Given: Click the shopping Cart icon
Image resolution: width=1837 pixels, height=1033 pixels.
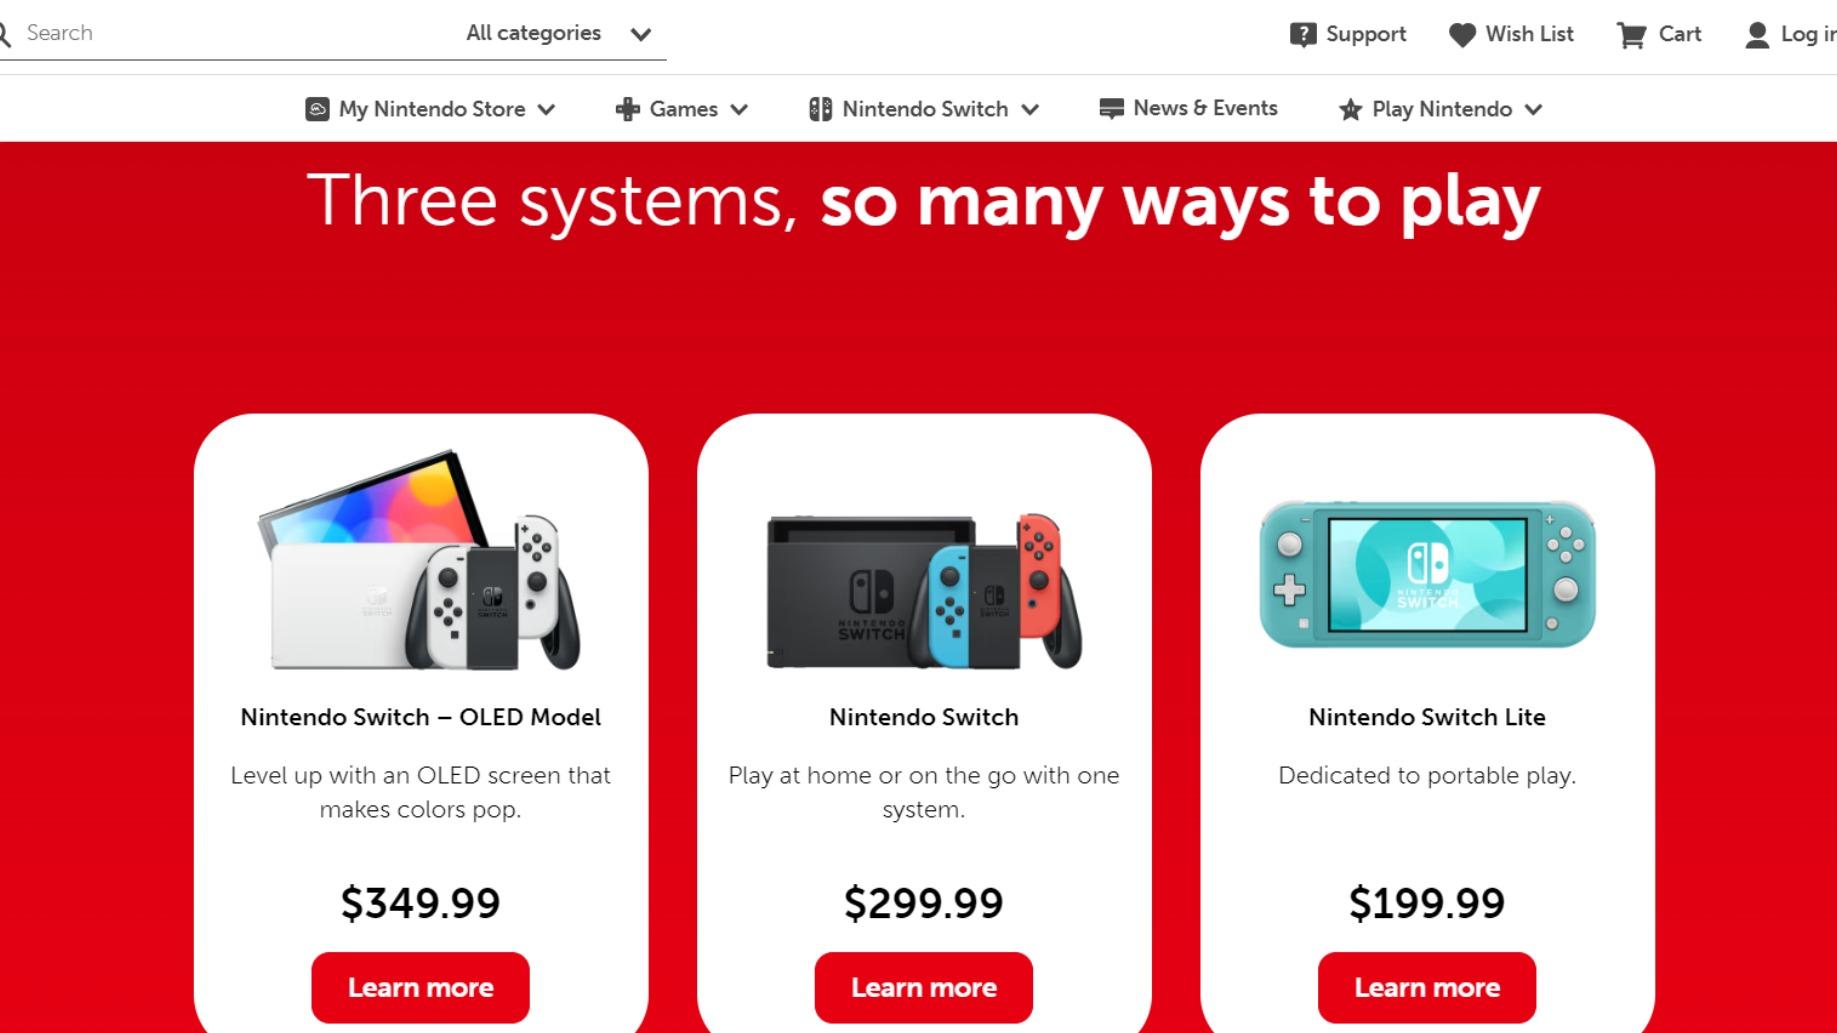Looking at the screenshot, I should point(1631,33).
